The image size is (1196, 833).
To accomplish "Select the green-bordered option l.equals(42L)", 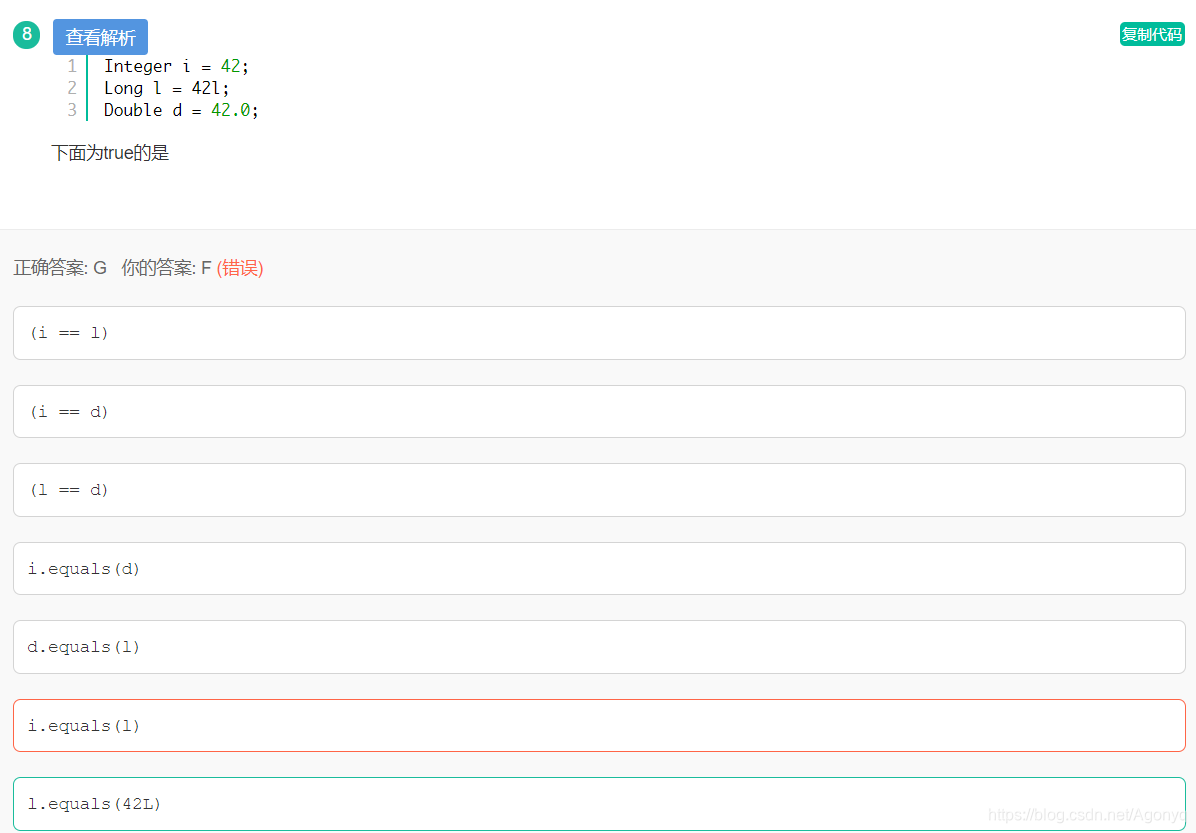I will click(x=599, y=804).
